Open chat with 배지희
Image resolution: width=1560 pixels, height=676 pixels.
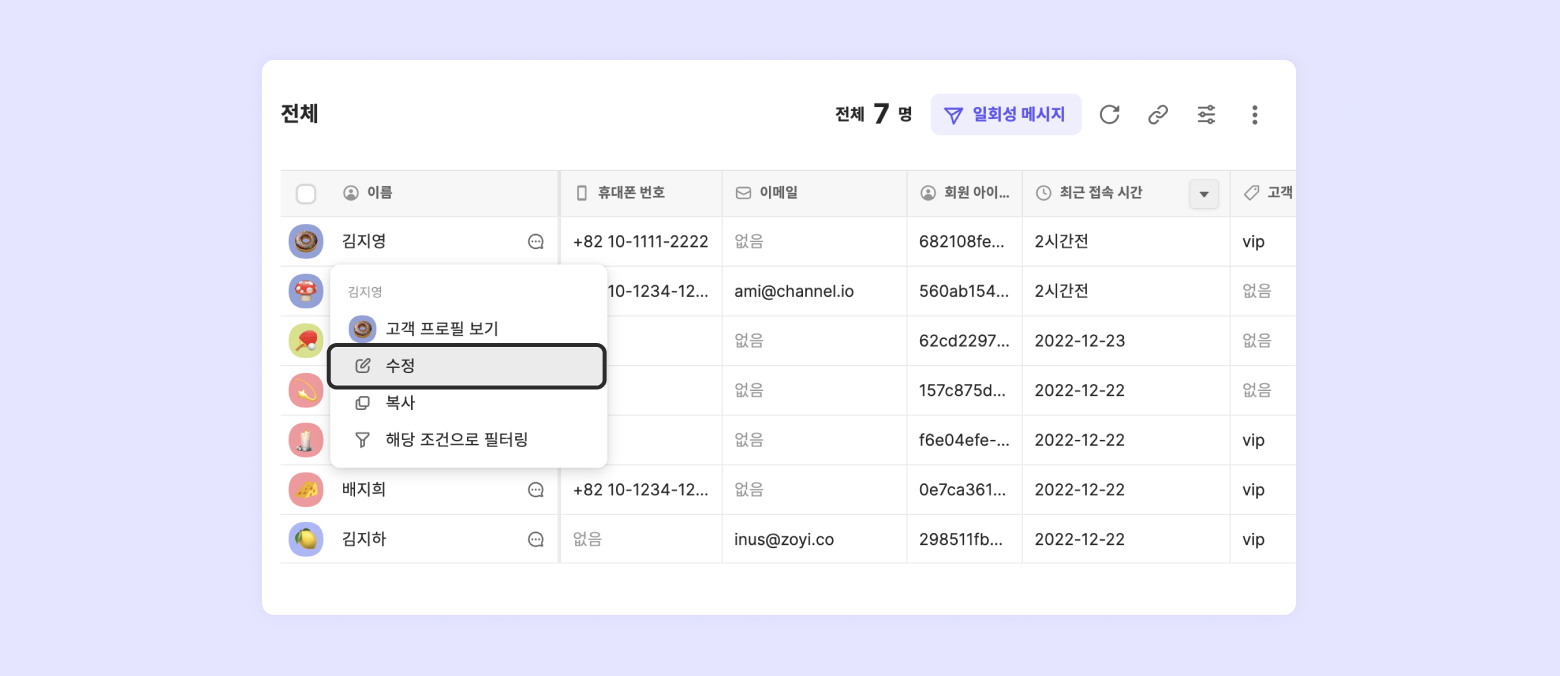536,490
